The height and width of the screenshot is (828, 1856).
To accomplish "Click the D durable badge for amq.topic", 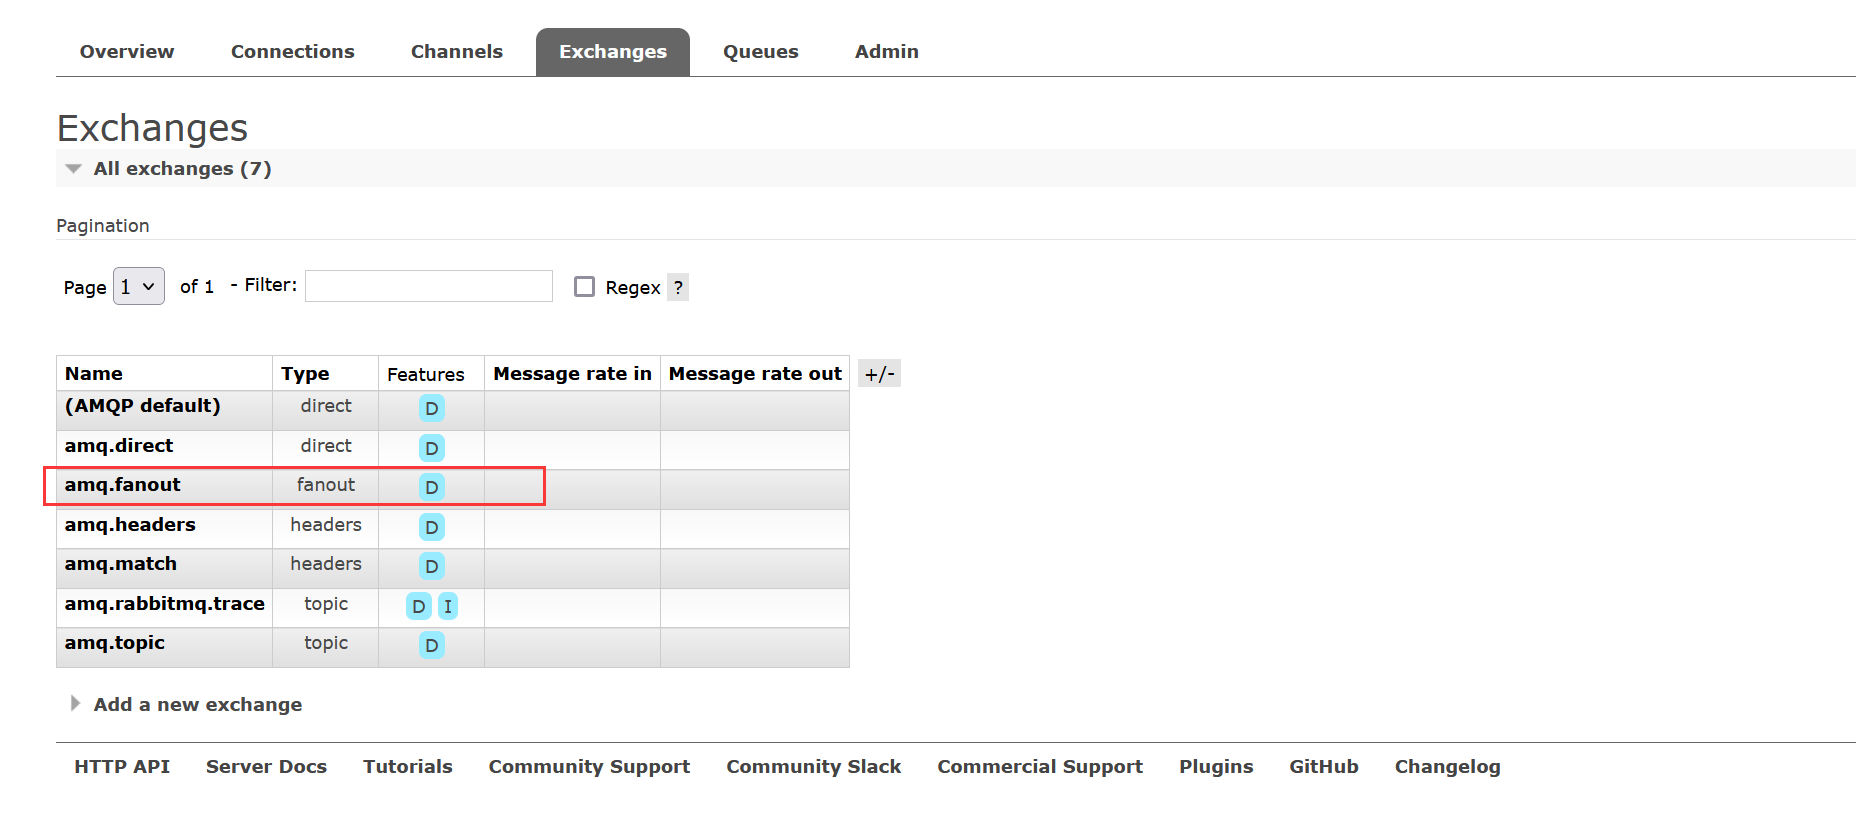I will [432, 645].
